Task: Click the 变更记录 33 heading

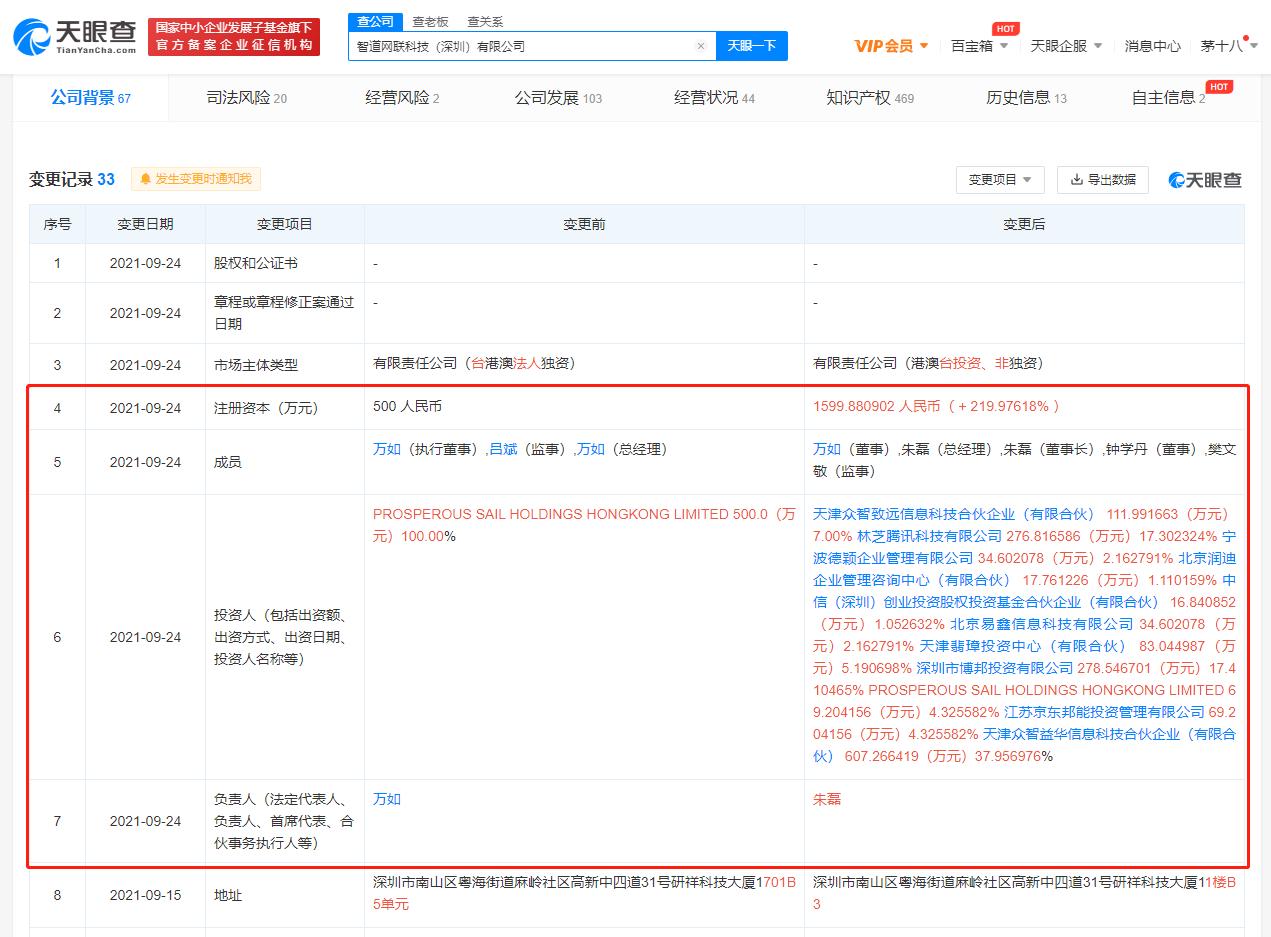Action: click(x=72, y=180)
